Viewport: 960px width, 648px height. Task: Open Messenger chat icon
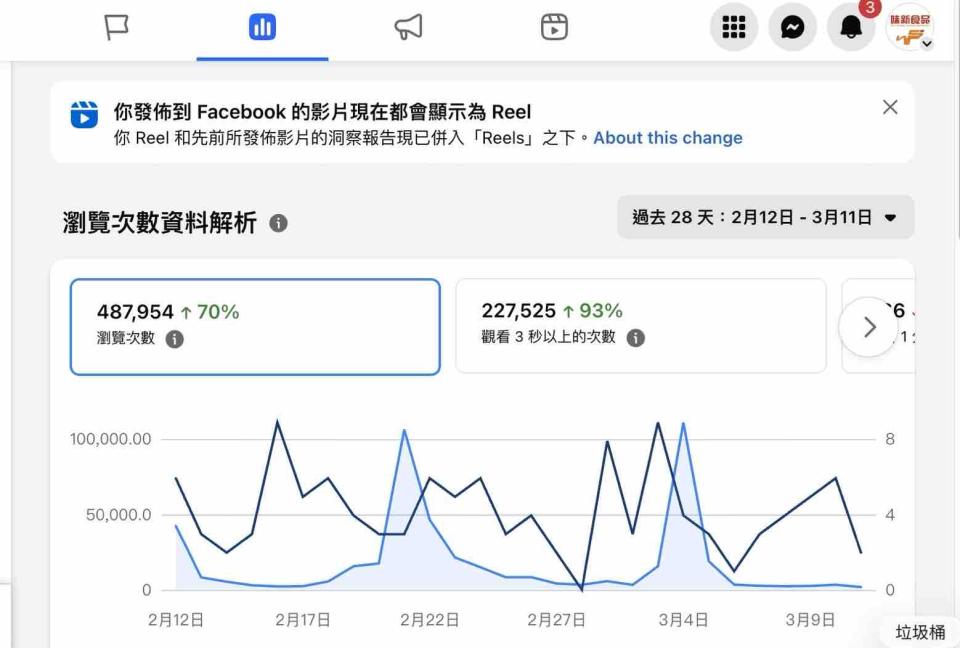point(792,28)
